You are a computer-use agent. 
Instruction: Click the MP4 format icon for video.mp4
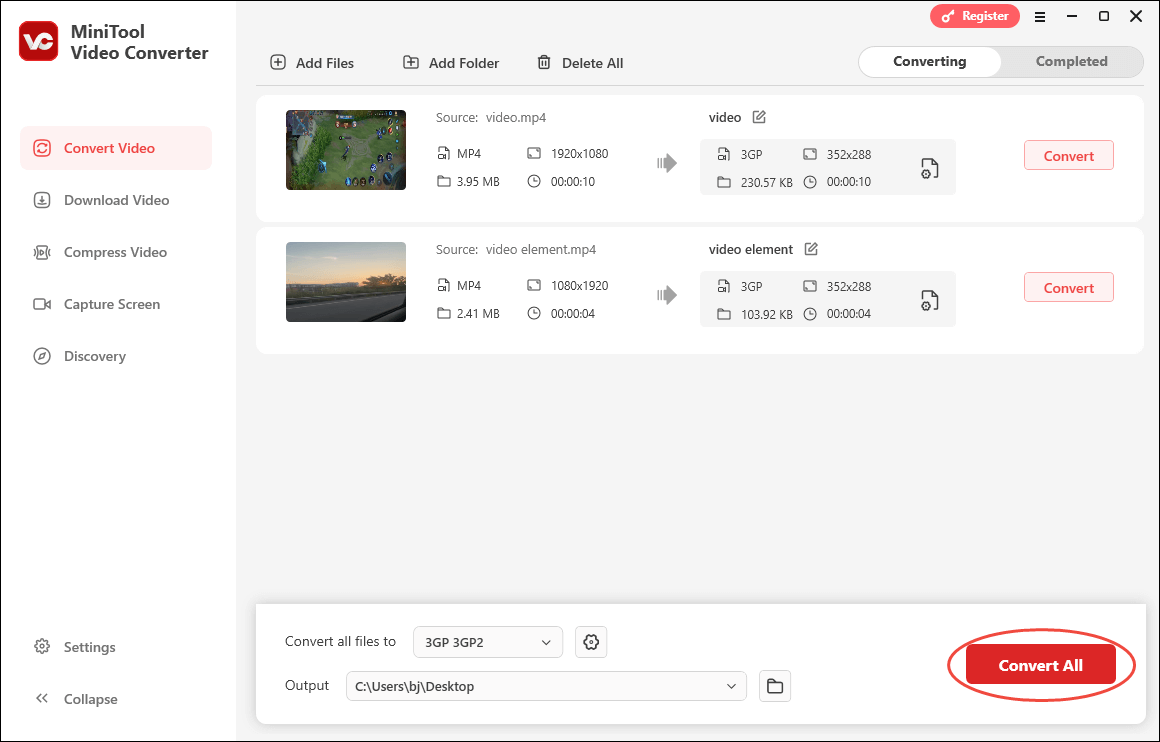coord(443,153)
